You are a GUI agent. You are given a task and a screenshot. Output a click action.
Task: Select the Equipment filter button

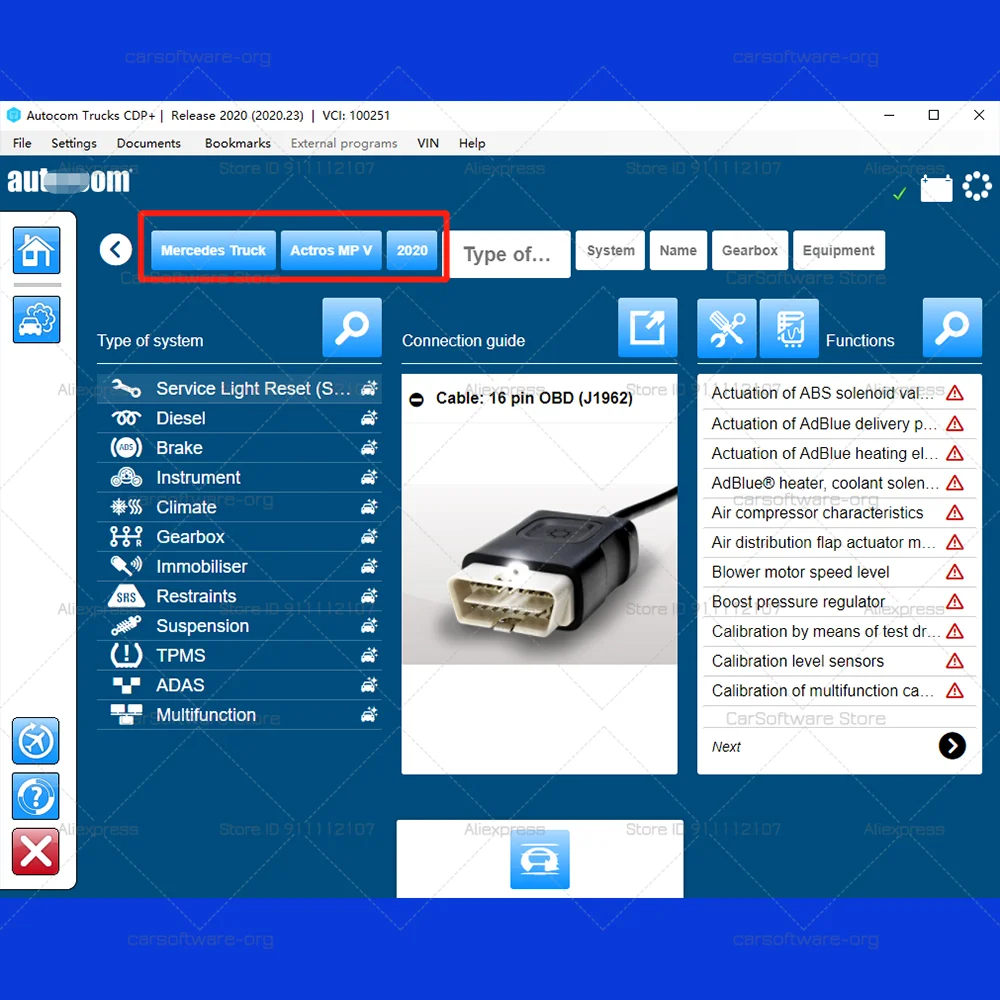(839, 251)
